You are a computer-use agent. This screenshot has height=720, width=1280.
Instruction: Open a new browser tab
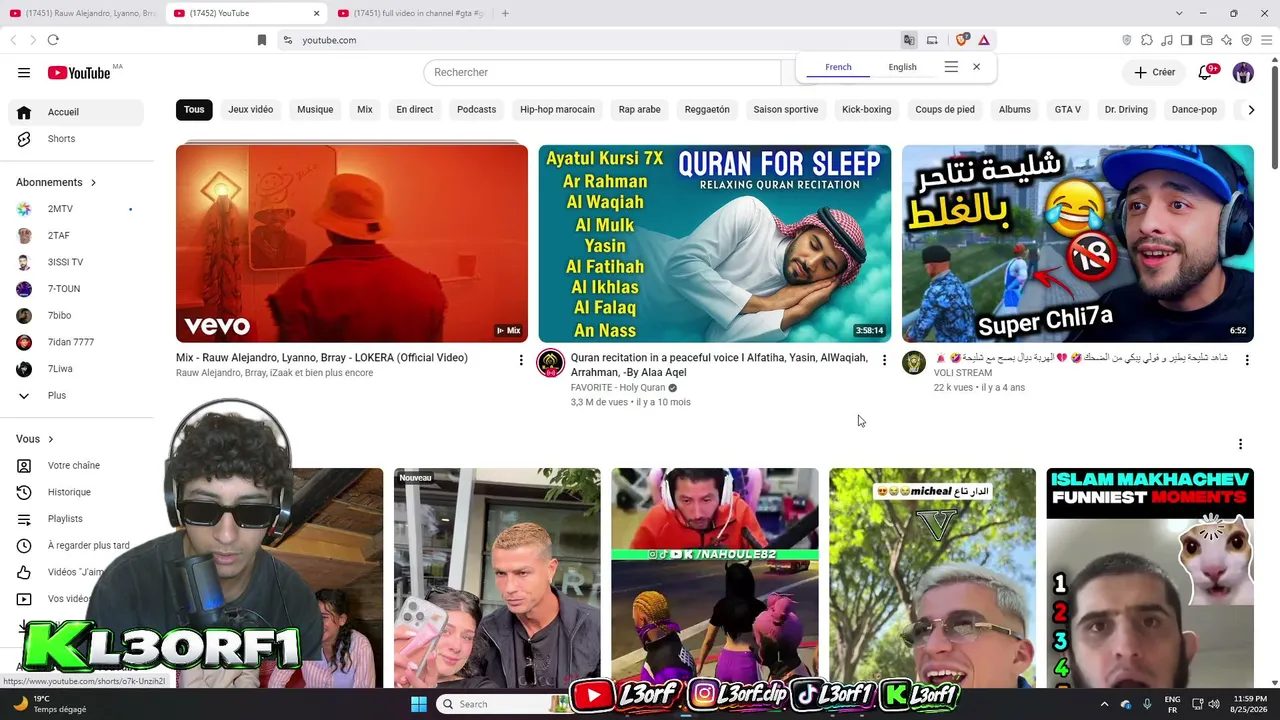pyautogui.click(x=505, y=13)
